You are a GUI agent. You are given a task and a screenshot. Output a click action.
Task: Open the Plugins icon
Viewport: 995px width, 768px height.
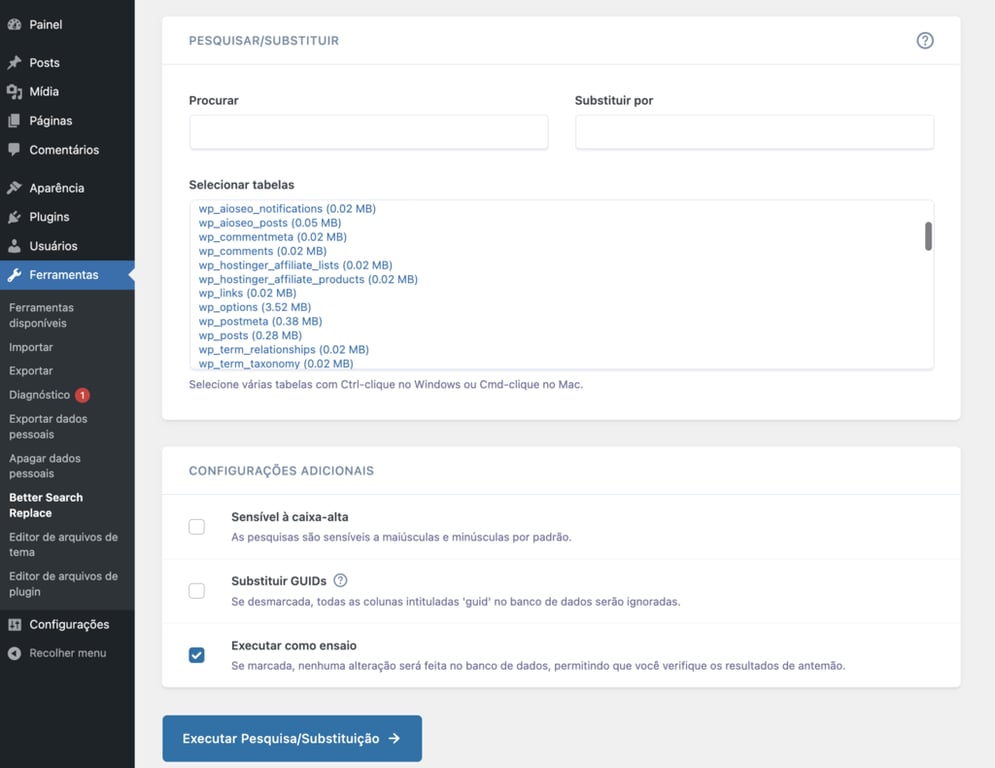click(14, 216)
